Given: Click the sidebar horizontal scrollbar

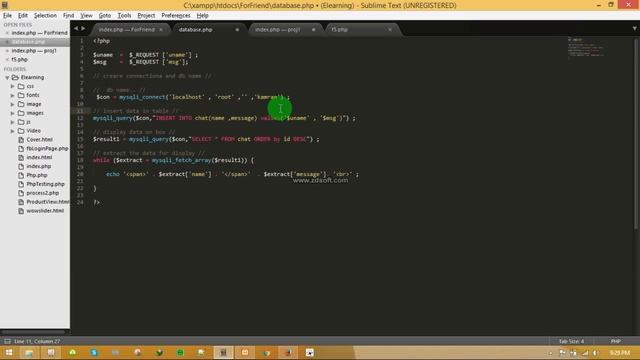Looking at the screenshot, I should tap(33, 332).
